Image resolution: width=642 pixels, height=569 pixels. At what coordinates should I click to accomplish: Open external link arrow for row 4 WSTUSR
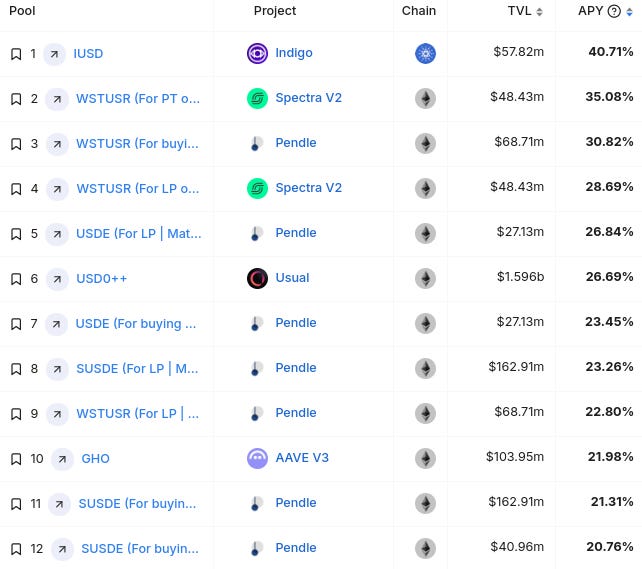point(57,189)
